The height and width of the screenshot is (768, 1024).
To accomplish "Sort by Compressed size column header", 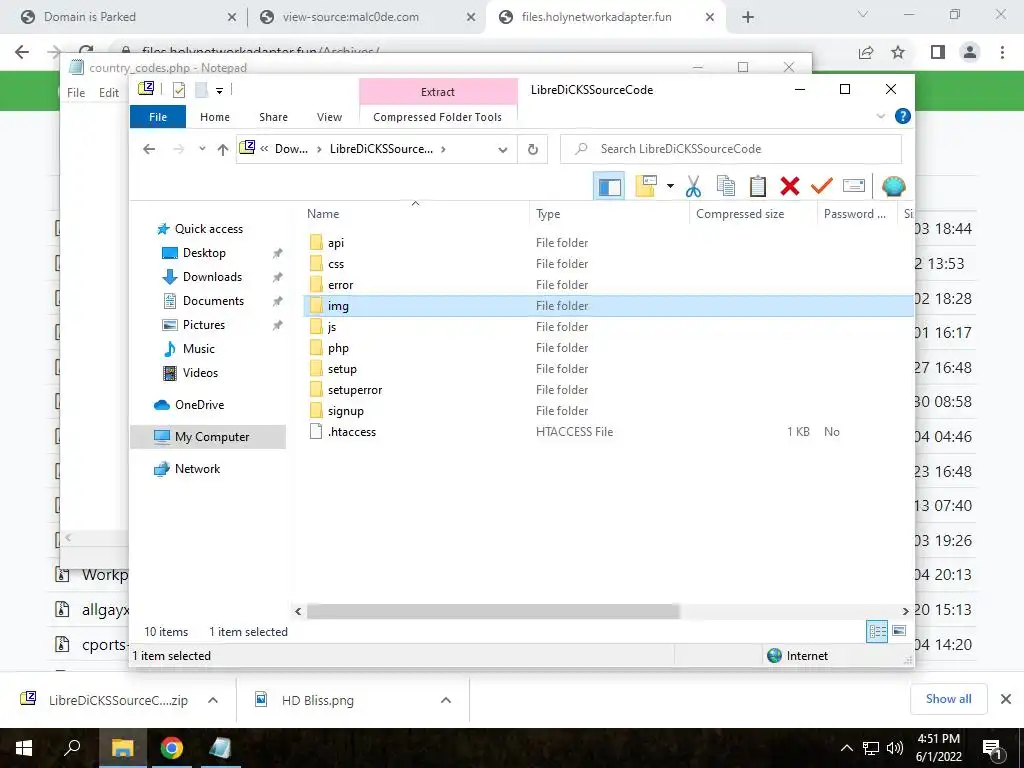I will [x=753, y=214].
